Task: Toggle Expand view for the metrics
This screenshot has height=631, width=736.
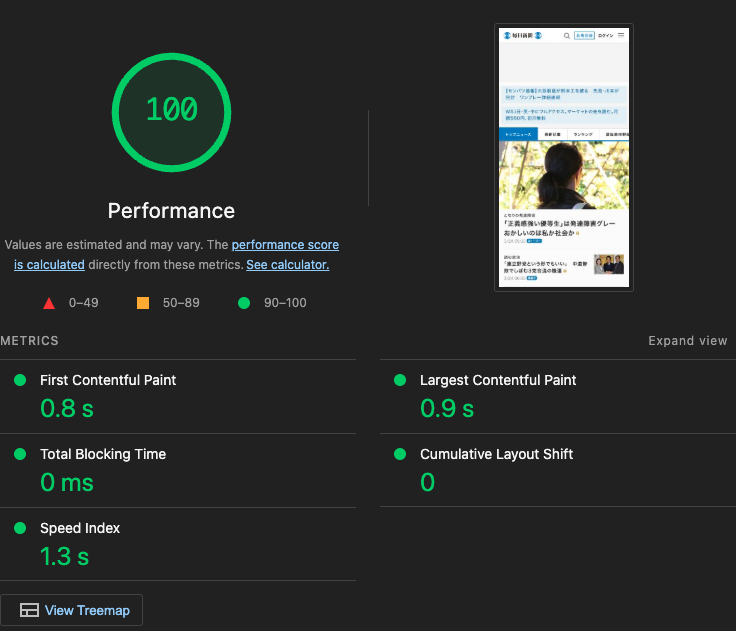Action: pyautogui.click(x=687, y=341)
